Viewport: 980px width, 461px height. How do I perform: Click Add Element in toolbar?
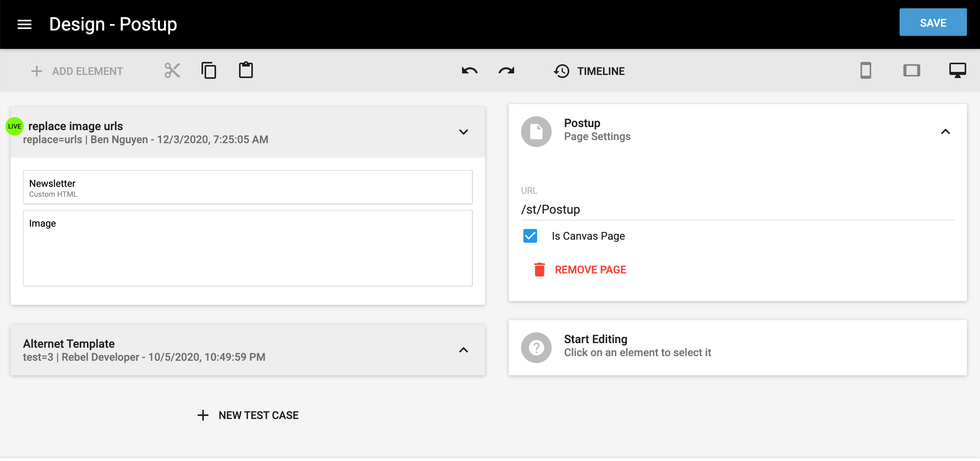77,71
